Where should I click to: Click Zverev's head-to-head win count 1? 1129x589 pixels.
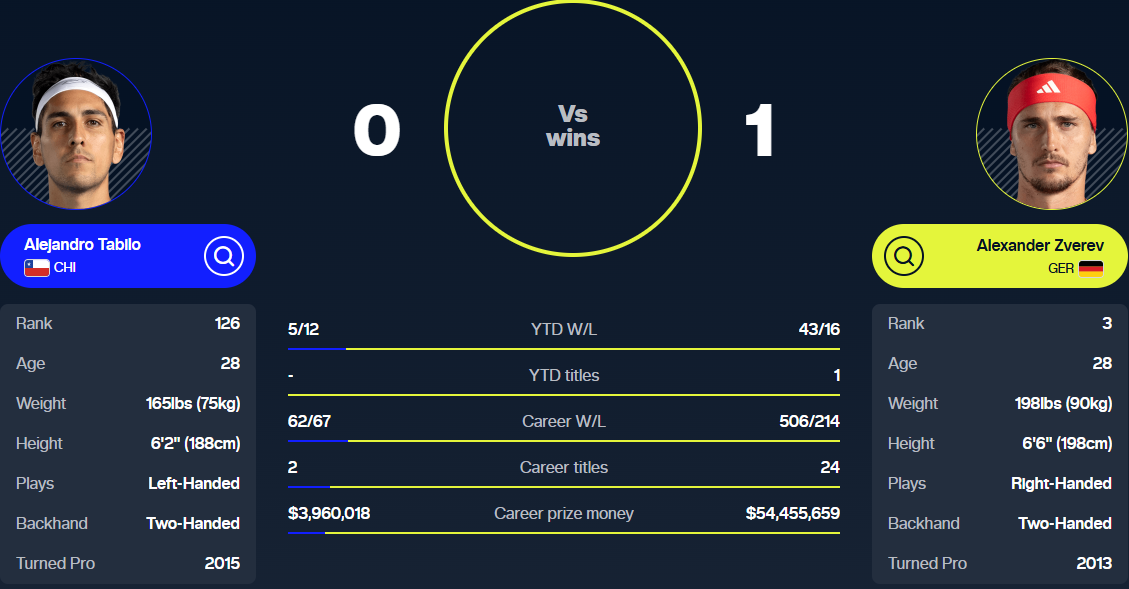point(759,133)
